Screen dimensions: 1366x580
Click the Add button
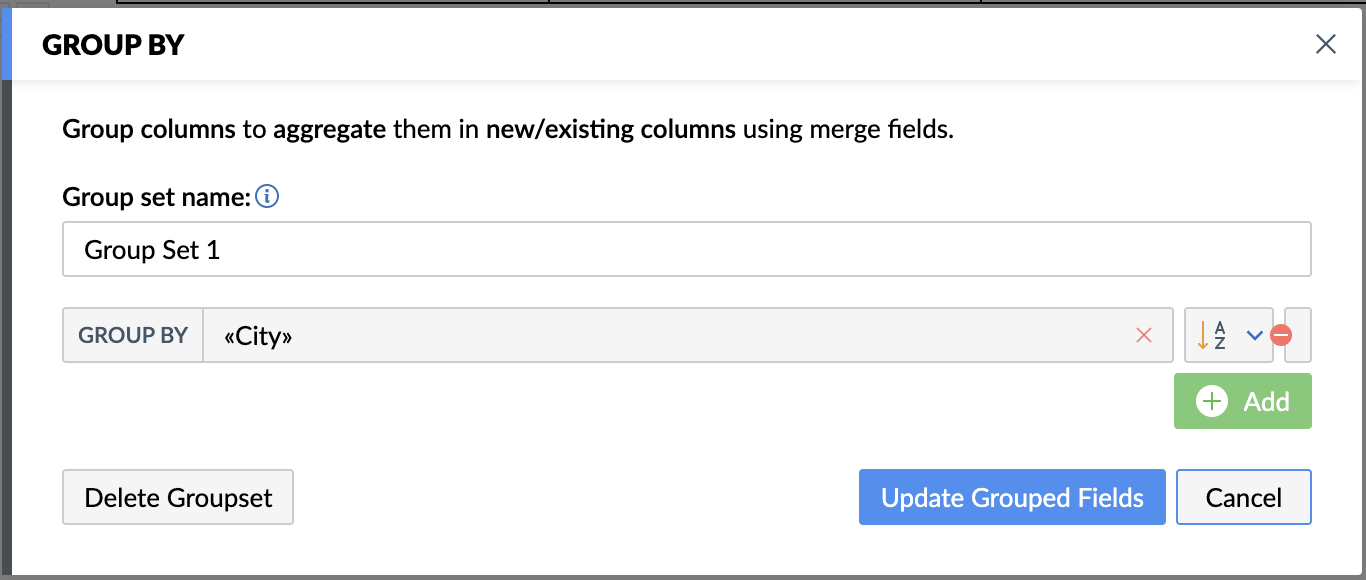coord(1243,402)
